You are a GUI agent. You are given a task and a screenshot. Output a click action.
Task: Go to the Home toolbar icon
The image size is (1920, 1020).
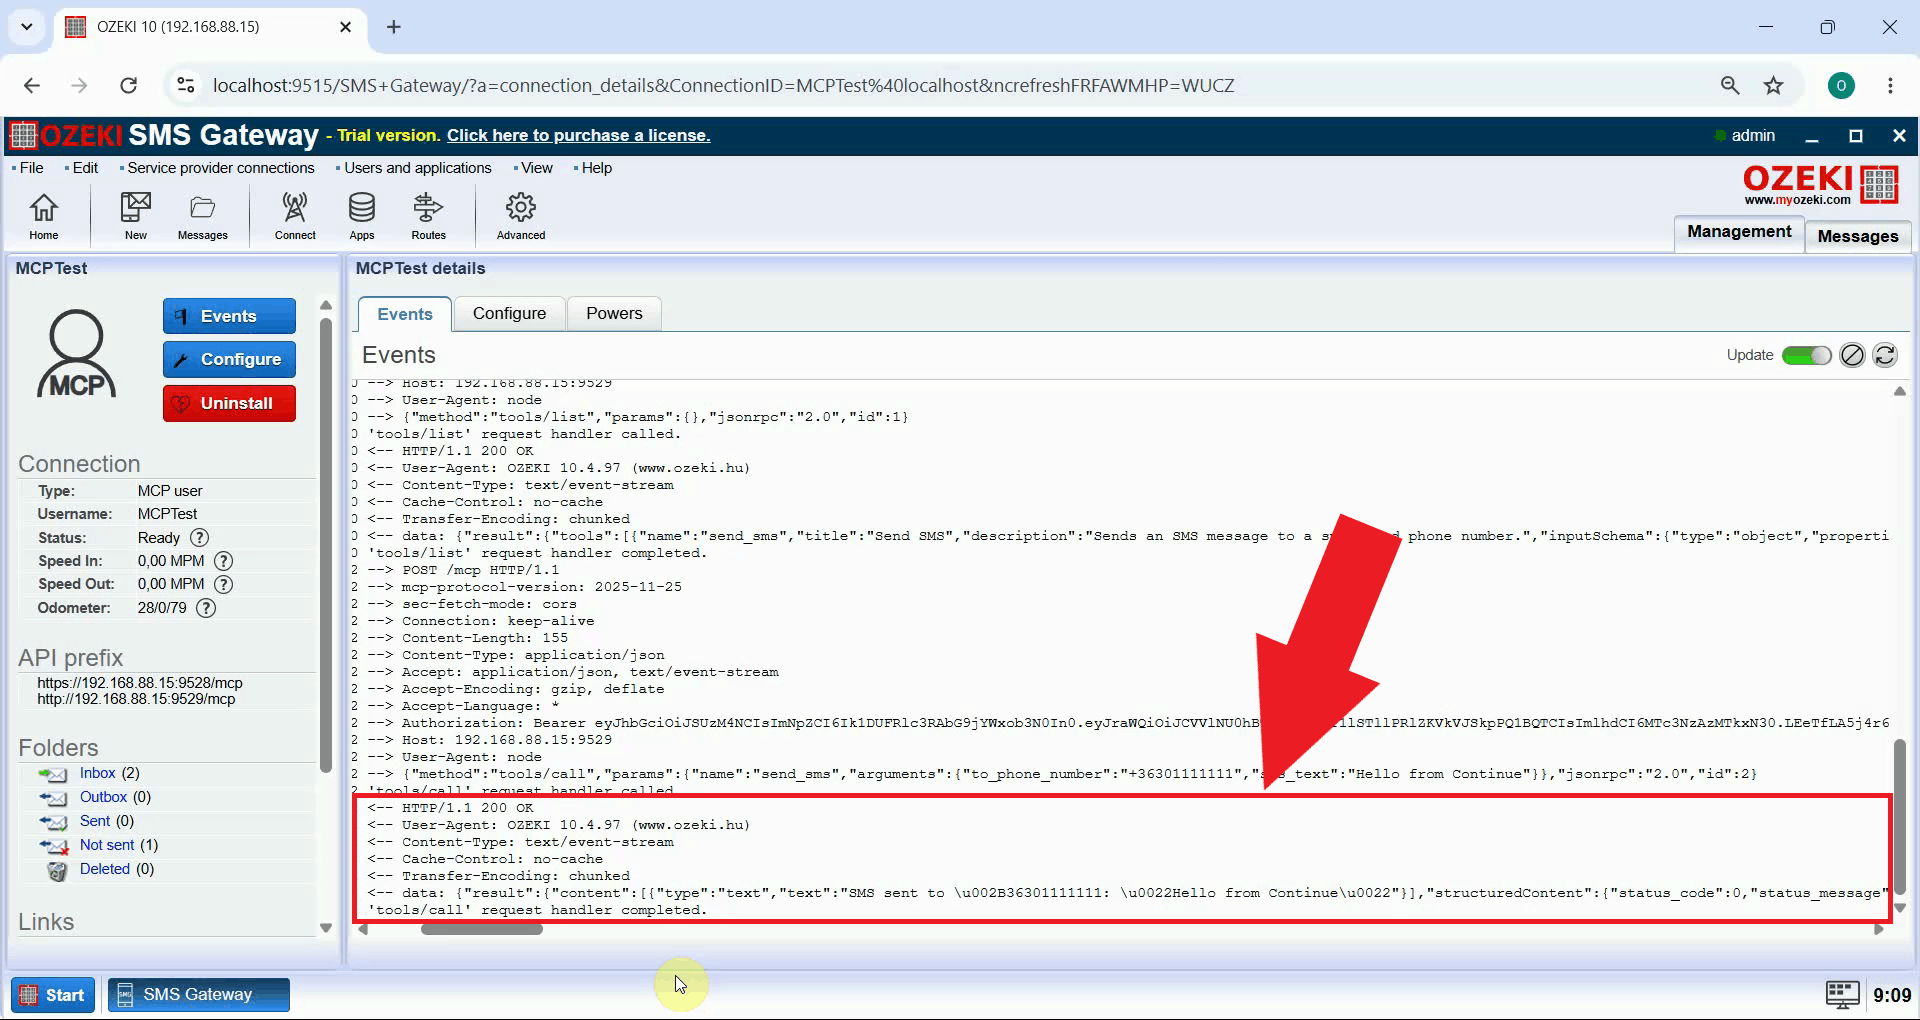(x=43, y=216)
